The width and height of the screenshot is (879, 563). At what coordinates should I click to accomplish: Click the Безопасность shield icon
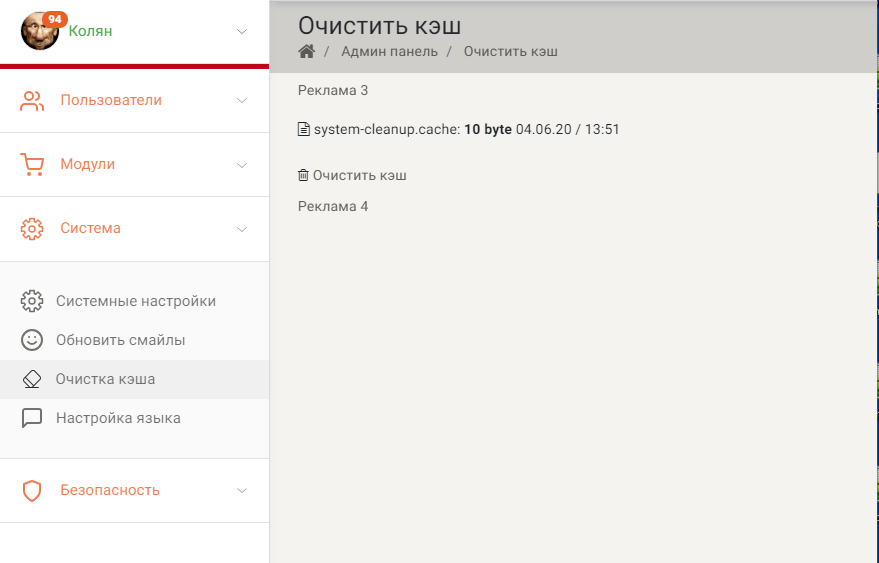tap(32, 491)
